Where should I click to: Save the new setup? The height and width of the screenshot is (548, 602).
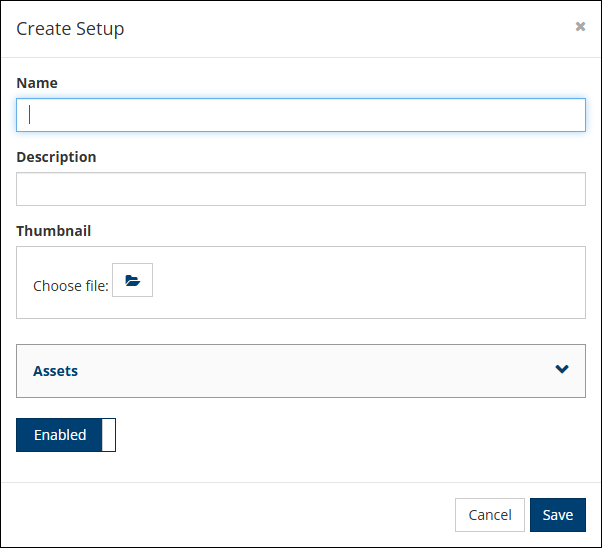tap(557, 515)
